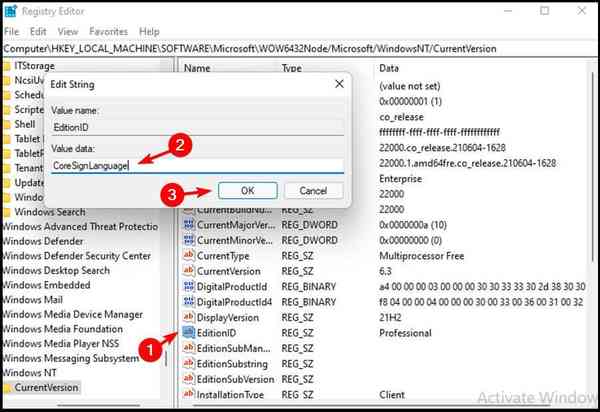Select the ITStorage folder icon in tree
Image resolution: width=600 pixels, height=412 pixels.
(x=7, y=66)
